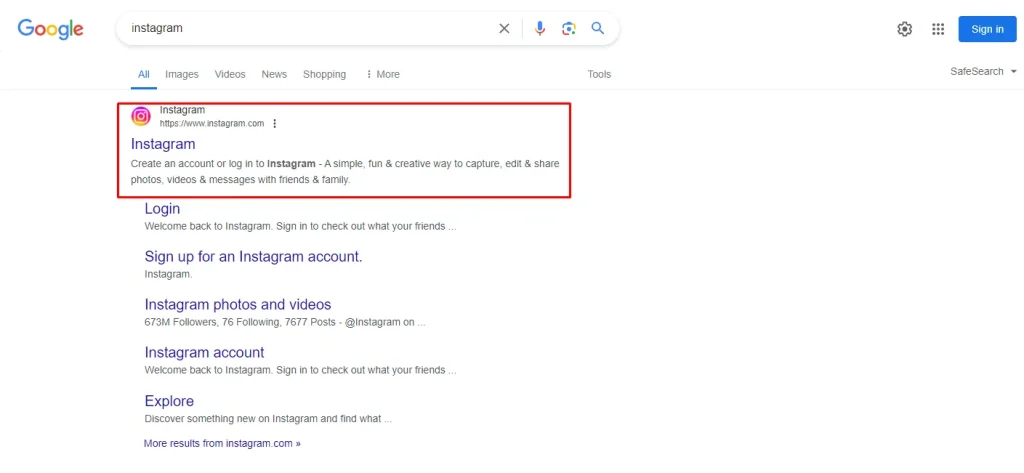The width and height of the screenshot is (1024, 473).
Task: Open Google Lens image search icon
Action: click(x=569, y=29)
